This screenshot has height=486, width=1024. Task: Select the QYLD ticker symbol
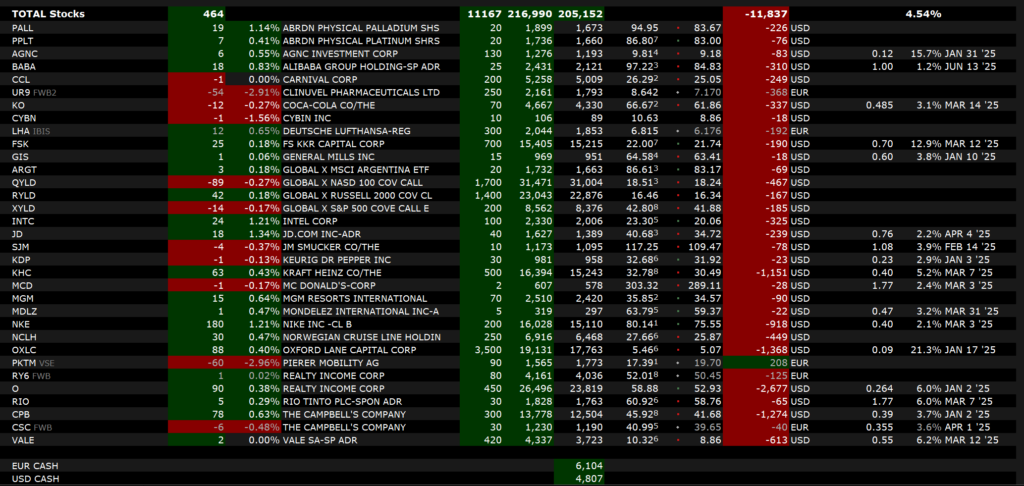[x=24, y=182]
